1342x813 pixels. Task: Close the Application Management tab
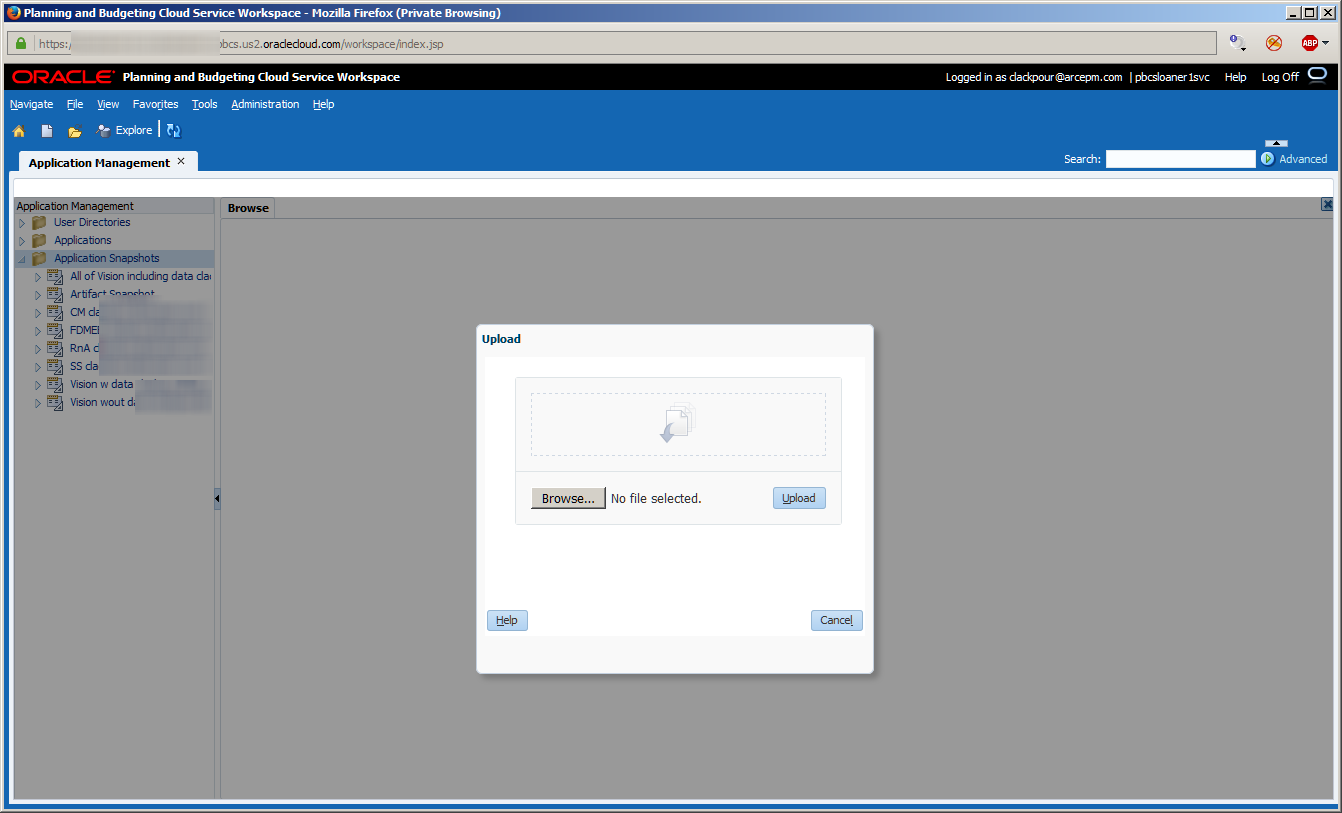(181, 161)
